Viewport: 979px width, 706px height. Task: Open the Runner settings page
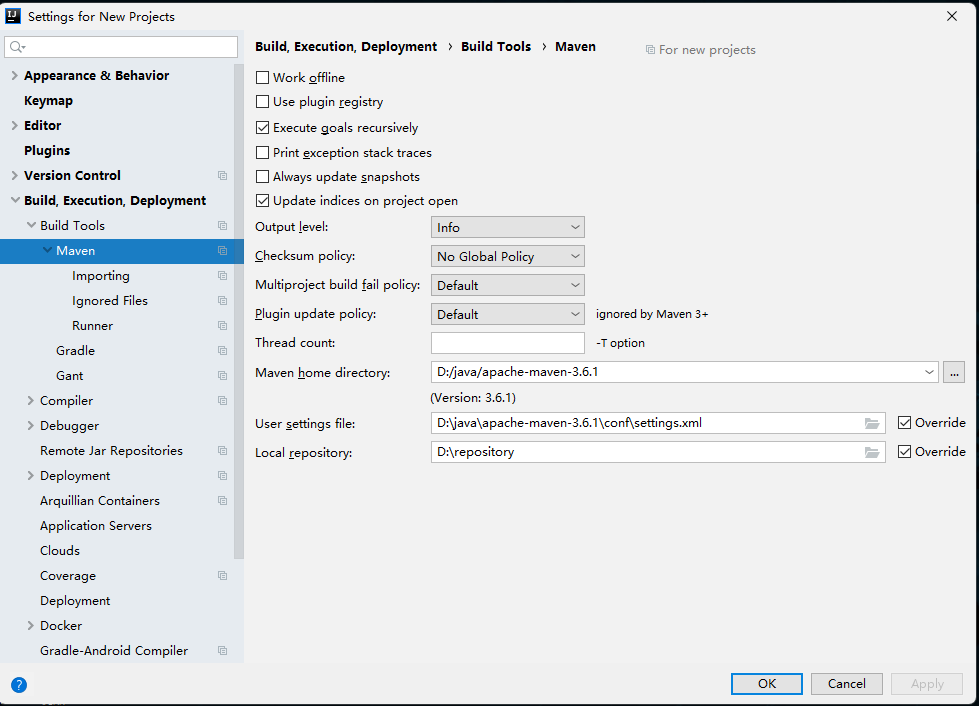(x=92, y=325)
